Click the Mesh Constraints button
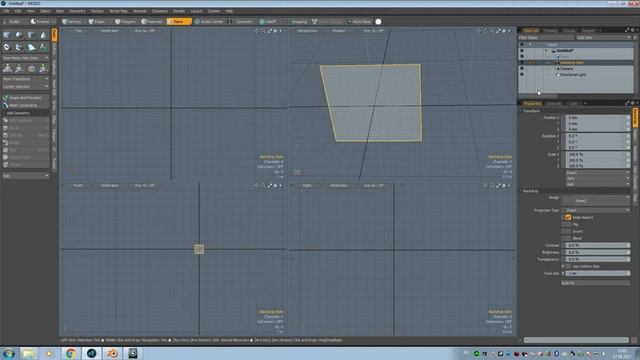This screenshot has width=640, height=360. click(x=25, y=105)
